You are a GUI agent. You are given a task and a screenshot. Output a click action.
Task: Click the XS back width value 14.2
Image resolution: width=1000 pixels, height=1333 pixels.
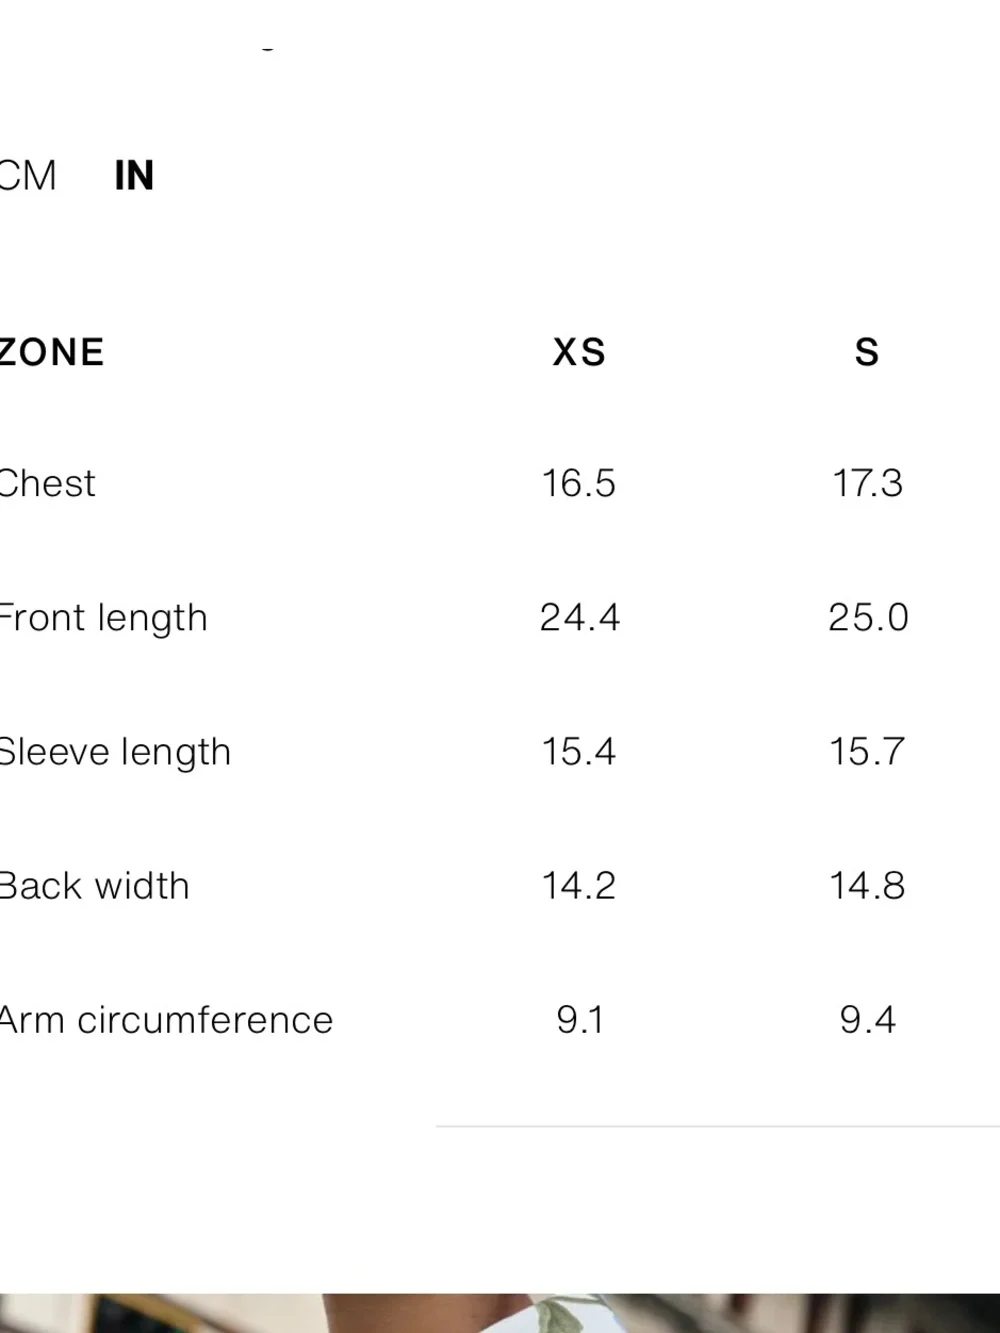tap(578, 886)
